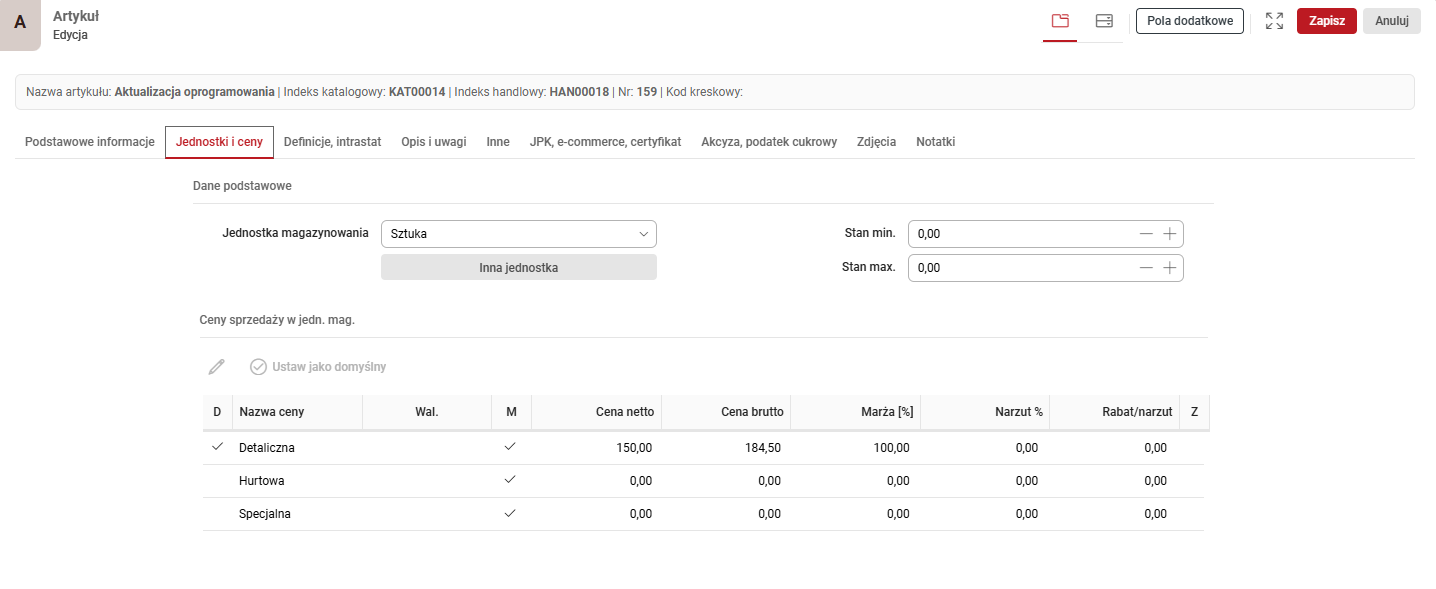The image size is (1436, 589).
Task: Increase Stan max. with plus icon
Action: point(1169,268)
